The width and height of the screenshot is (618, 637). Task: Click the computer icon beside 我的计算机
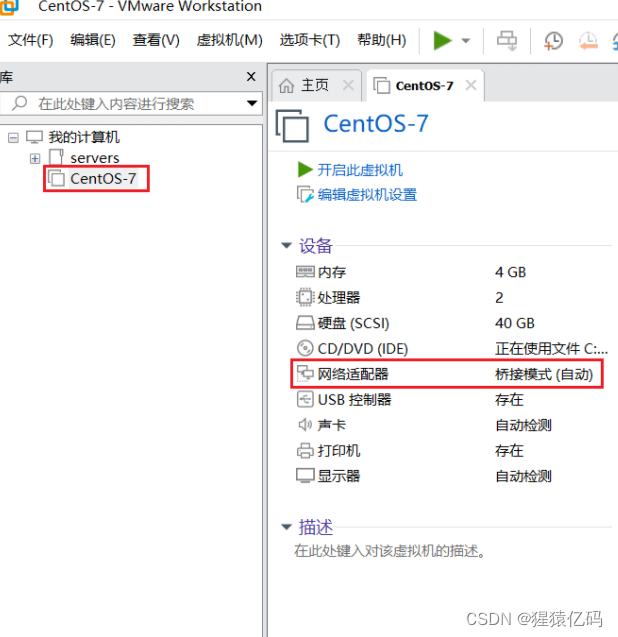[x=35, y=137]
